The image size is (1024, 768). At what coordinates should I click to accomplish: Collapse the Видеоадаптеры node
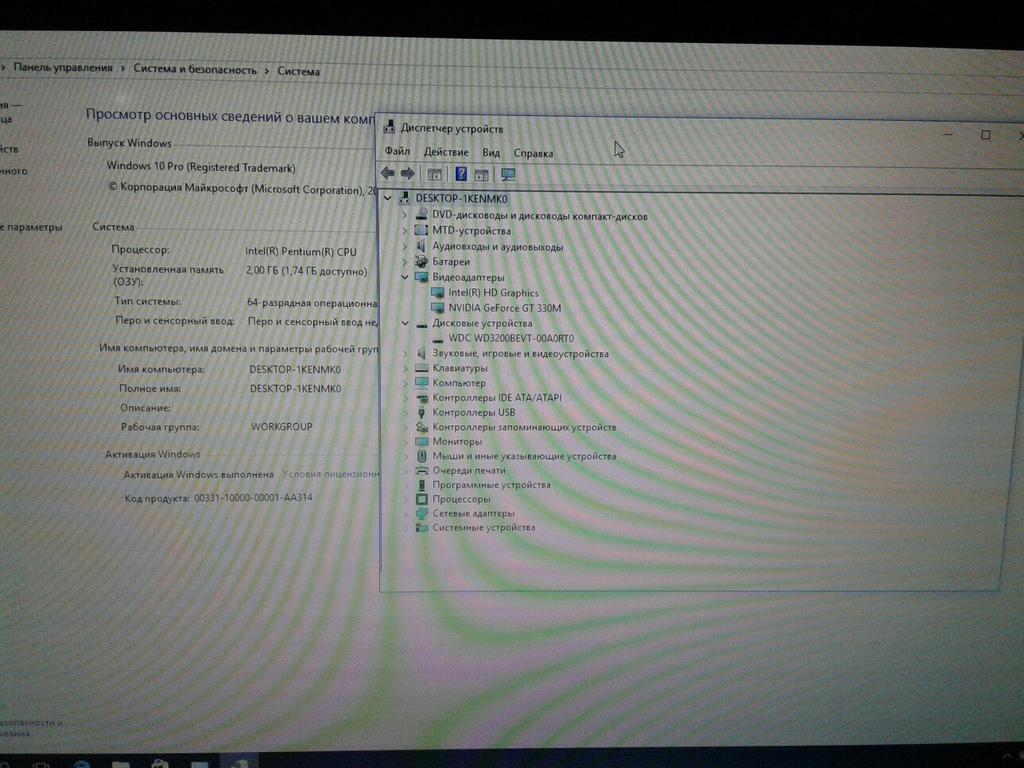pos(404,277)
